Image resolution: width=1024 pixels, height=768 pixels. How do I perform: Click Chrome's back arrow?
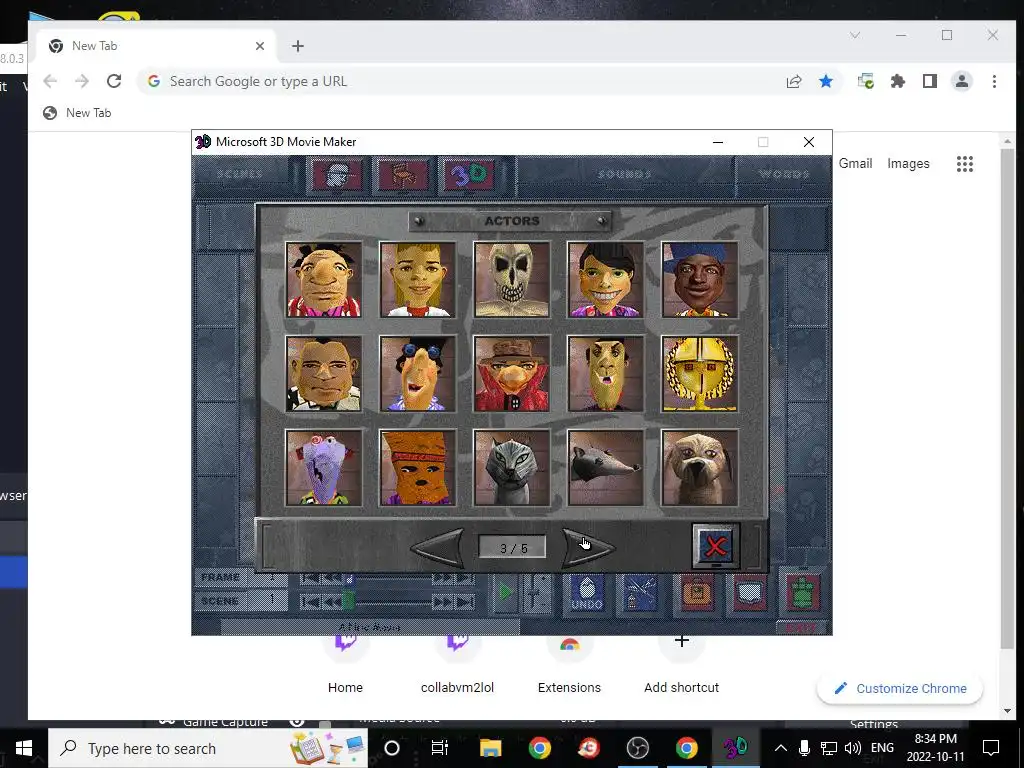click(x=50, y=81)
